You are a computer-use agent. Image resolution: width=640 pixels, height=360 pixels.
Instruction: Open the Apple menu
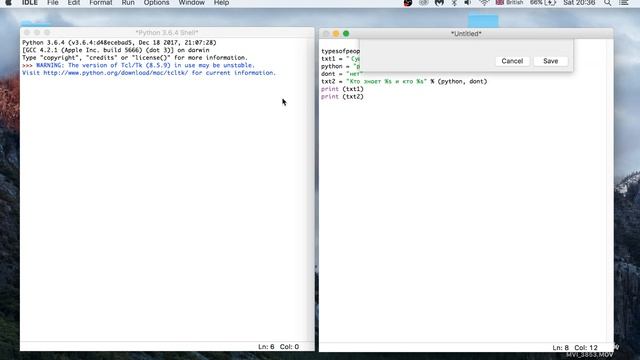(x=8, y=3)
